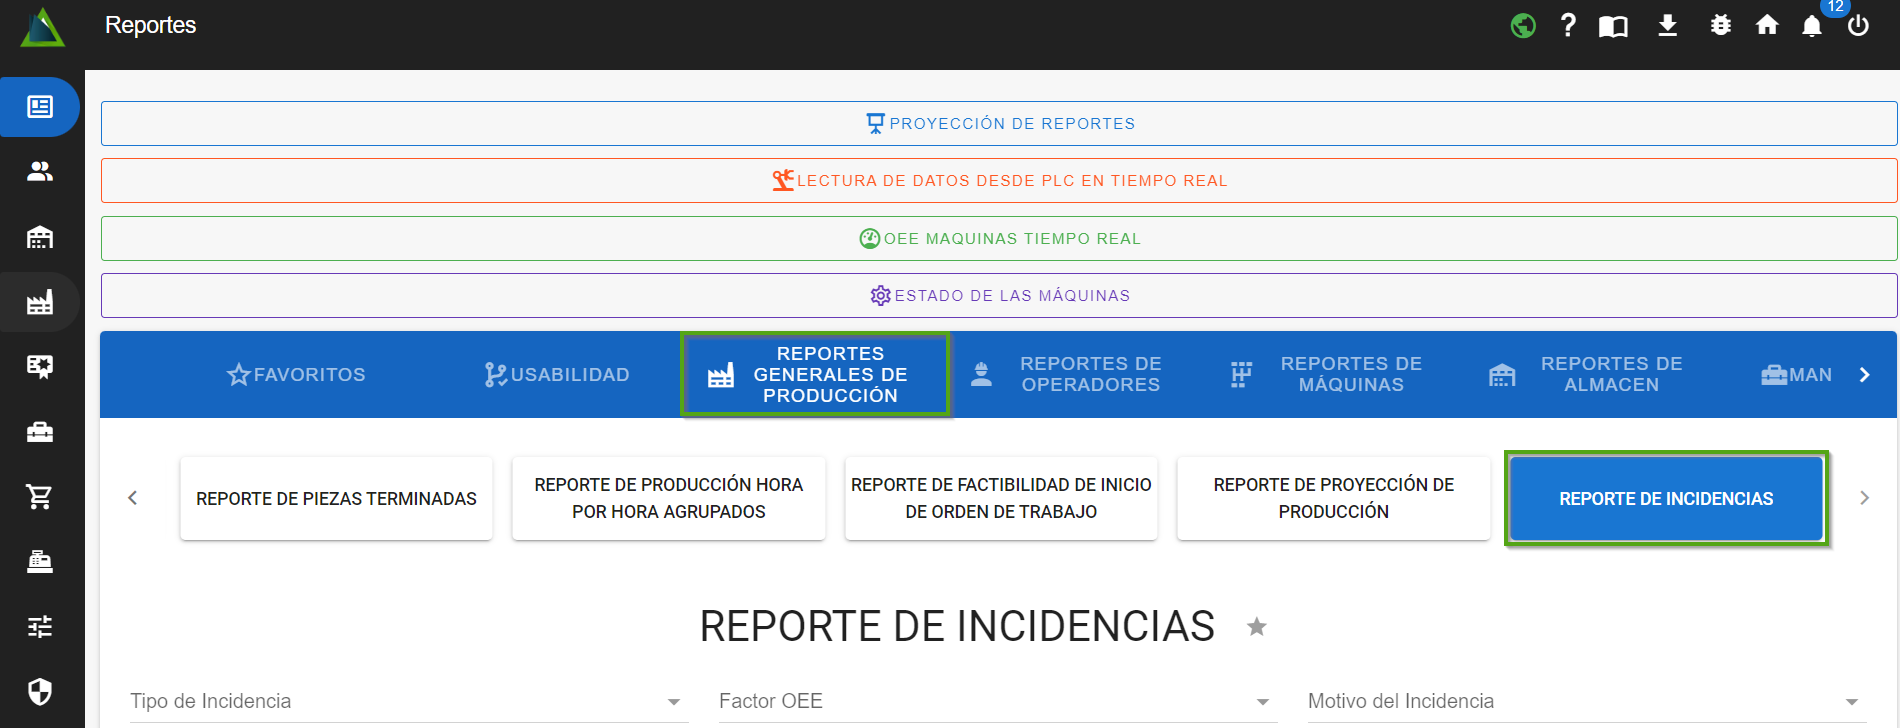Open the notifications bell

point(1812,26)
